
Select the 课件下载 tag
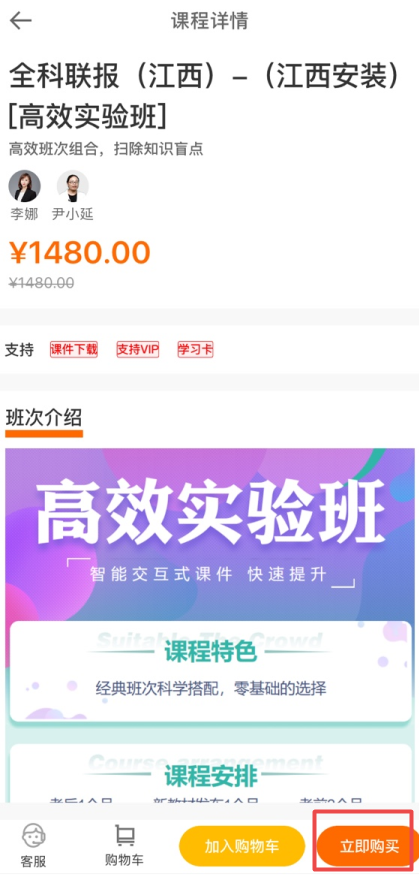(x=74, y=349)
